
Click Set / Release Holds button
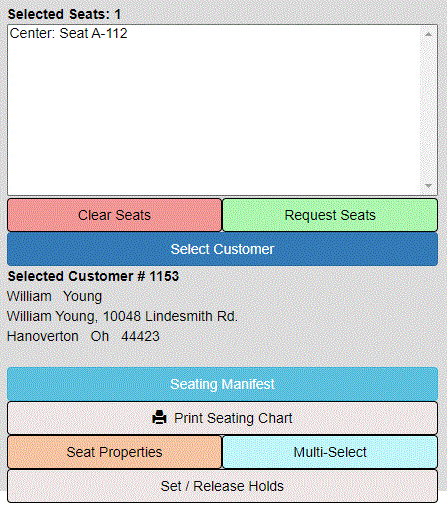222,486
